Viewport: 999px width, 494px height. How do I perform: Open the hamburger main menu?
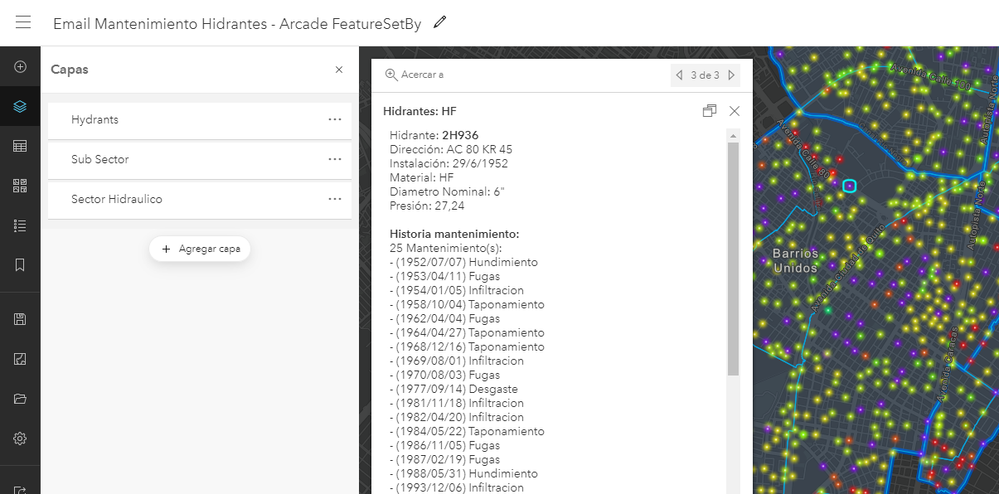[x=23, y=23]
